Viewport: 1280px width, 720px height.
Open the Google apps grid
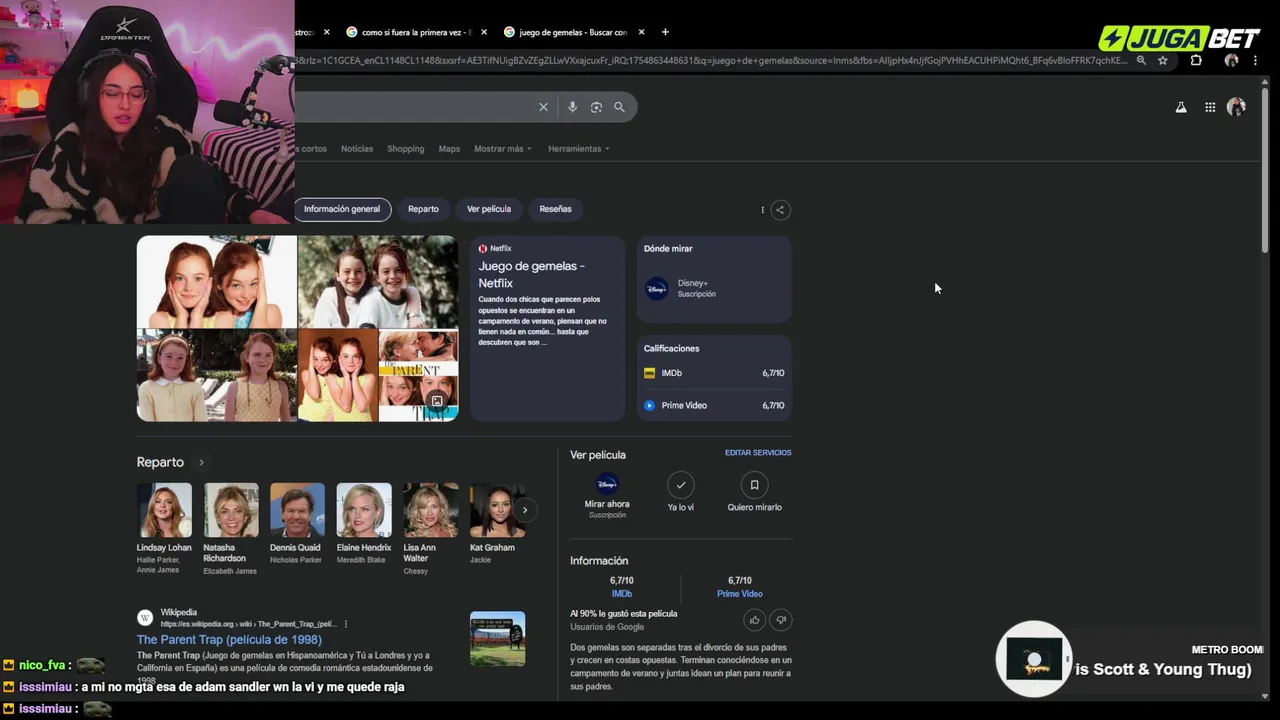1210,107
